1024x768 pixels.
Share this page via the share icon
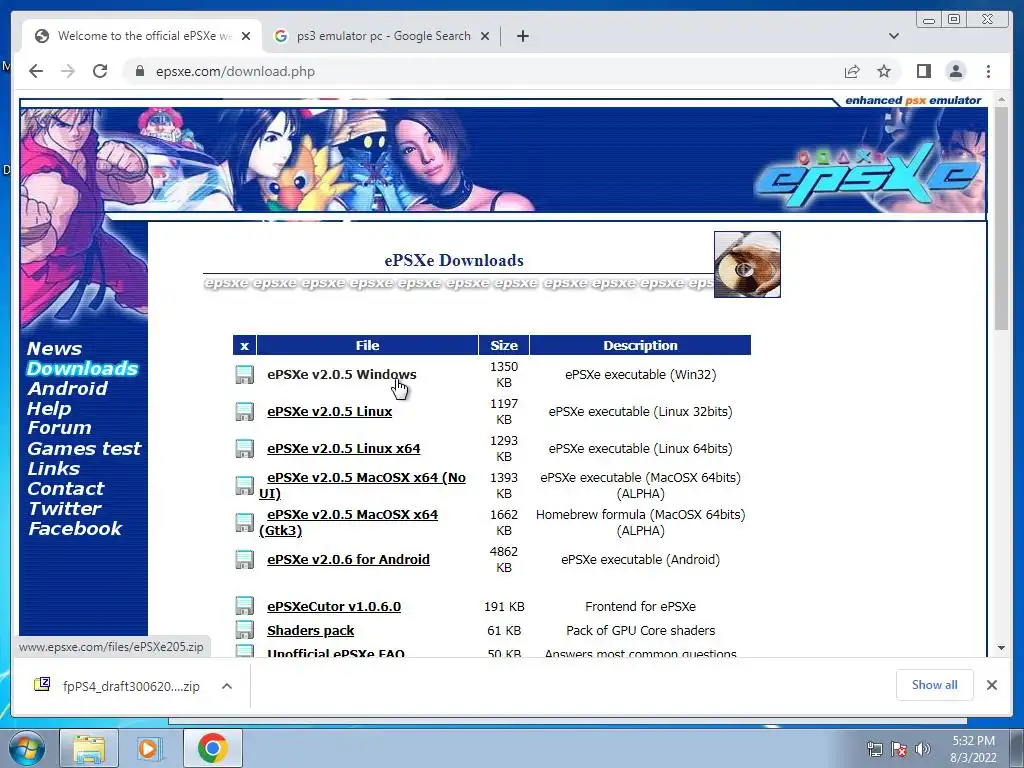(x=852, y=71)
